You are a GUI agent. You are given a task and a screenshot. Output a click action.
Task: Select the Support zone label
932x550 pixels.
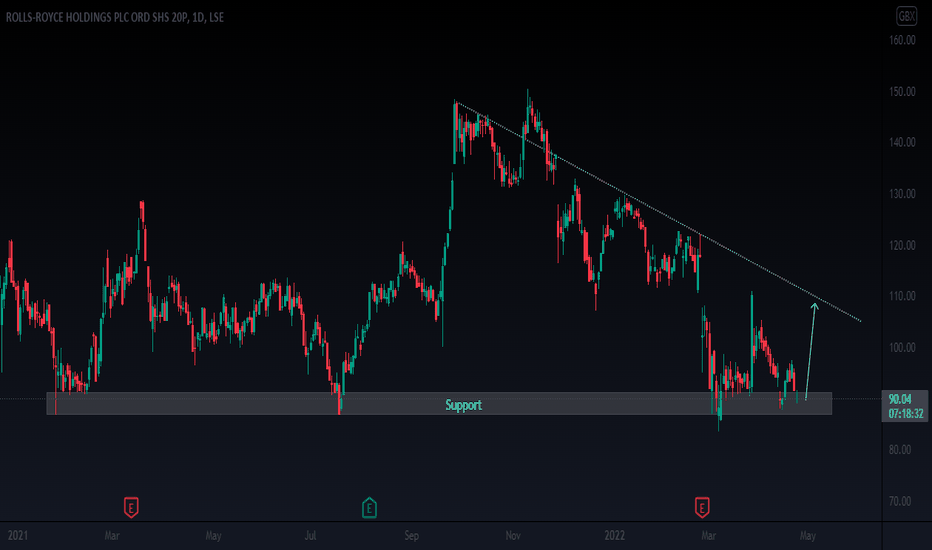point(464,405)
